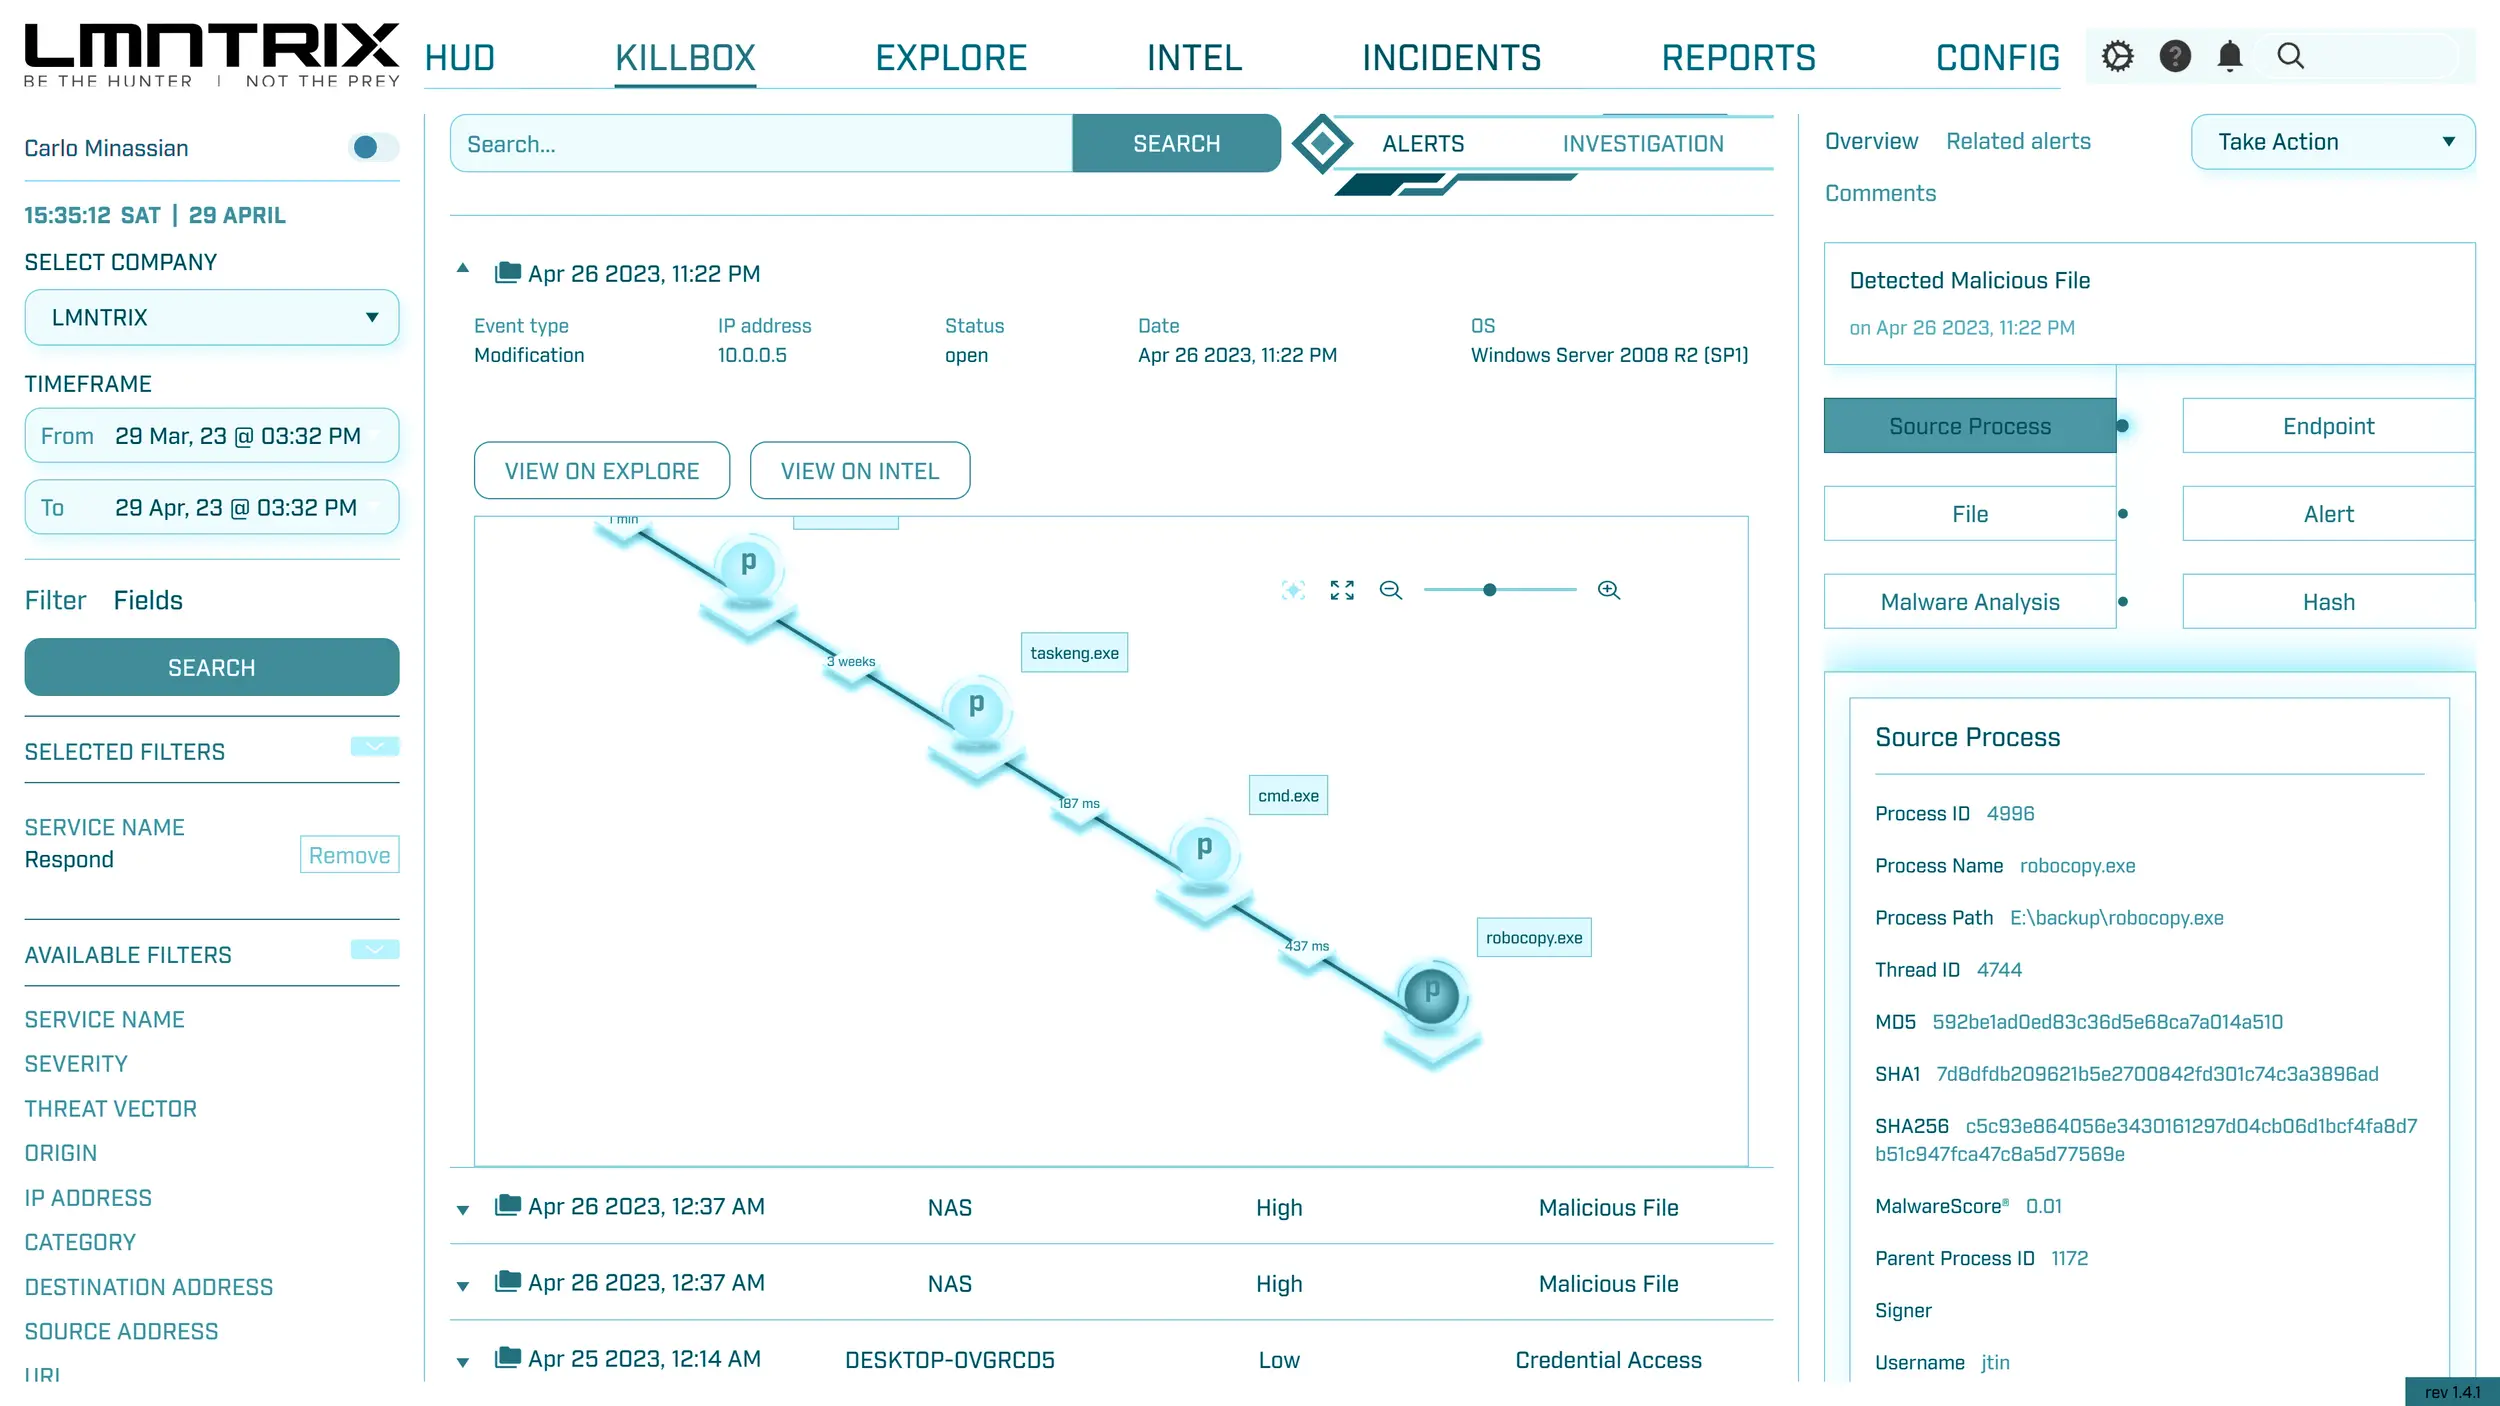Open the Incidents menu

pos(1451,58)
